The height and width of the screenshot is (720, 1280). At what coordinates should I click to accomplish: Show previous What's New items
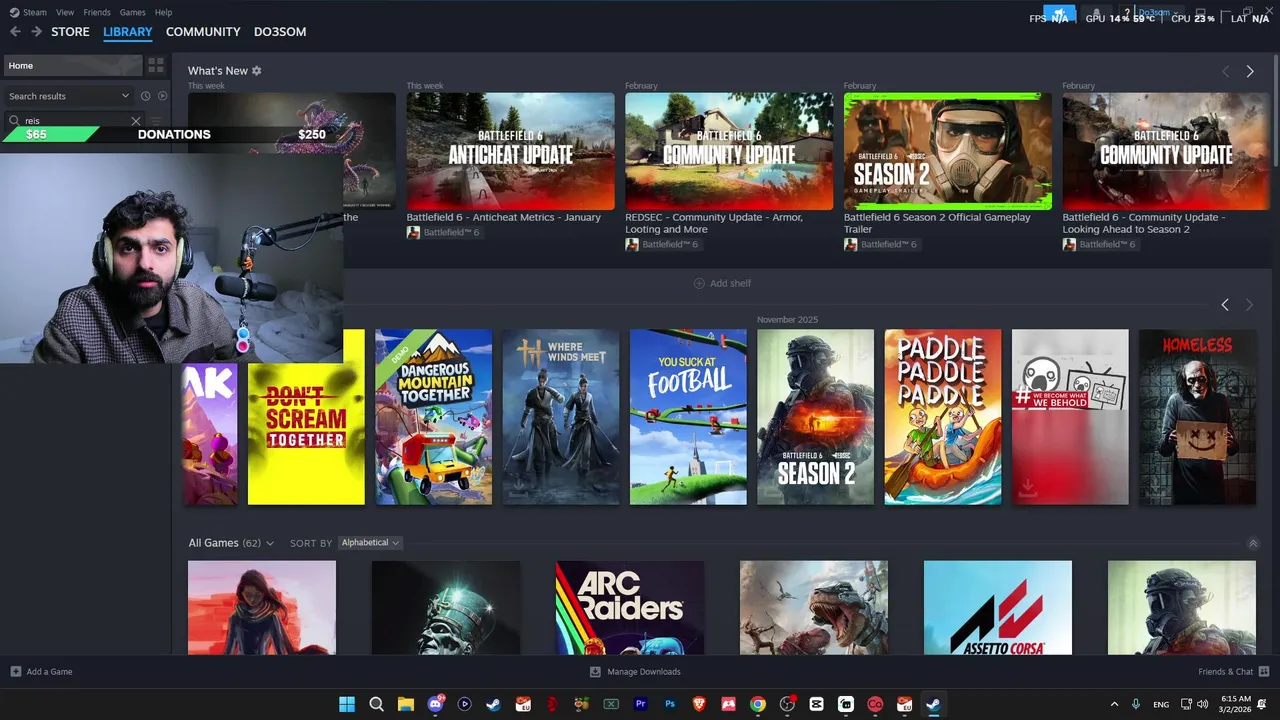click(1225, 71)
